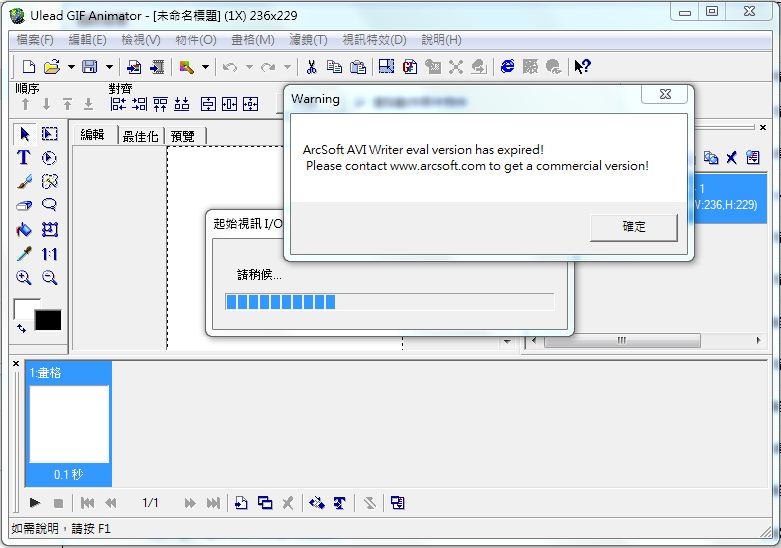Viewport: 781px width, 548px height.
Task: Close the Warning dialog with X
Action: [665, 94]
